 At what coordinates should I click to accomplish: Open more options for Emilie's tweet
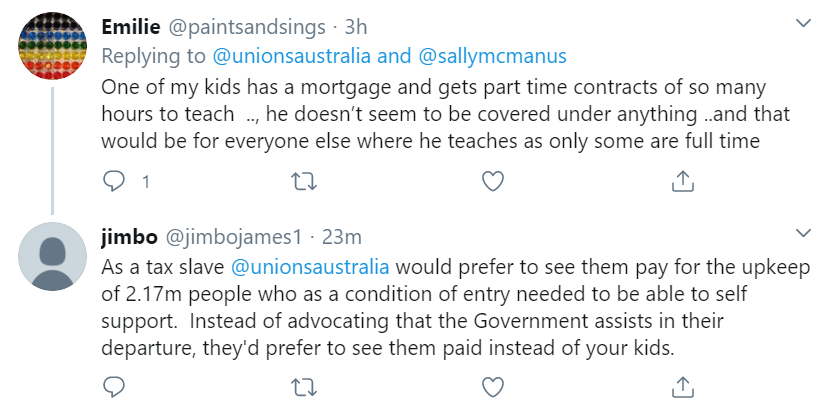tap(802, 22)
